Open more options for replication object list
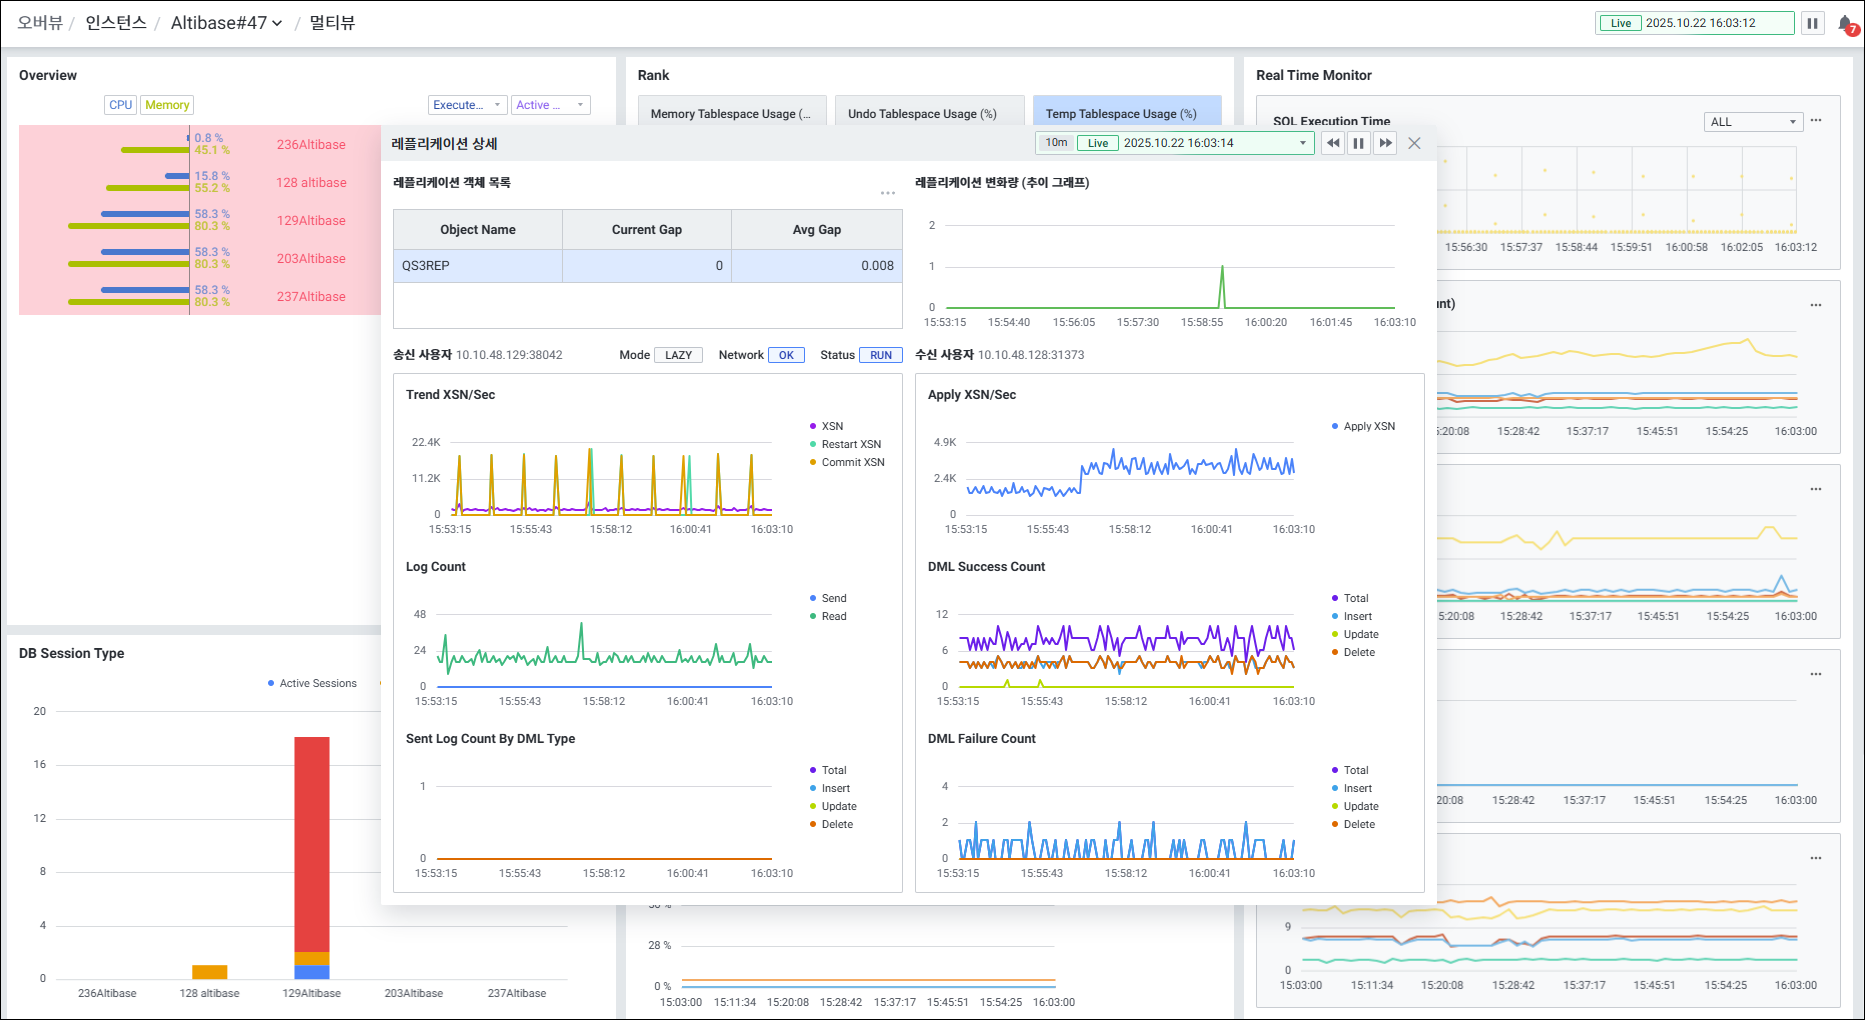The image size is (1865, 1020). tap(887, 193)
